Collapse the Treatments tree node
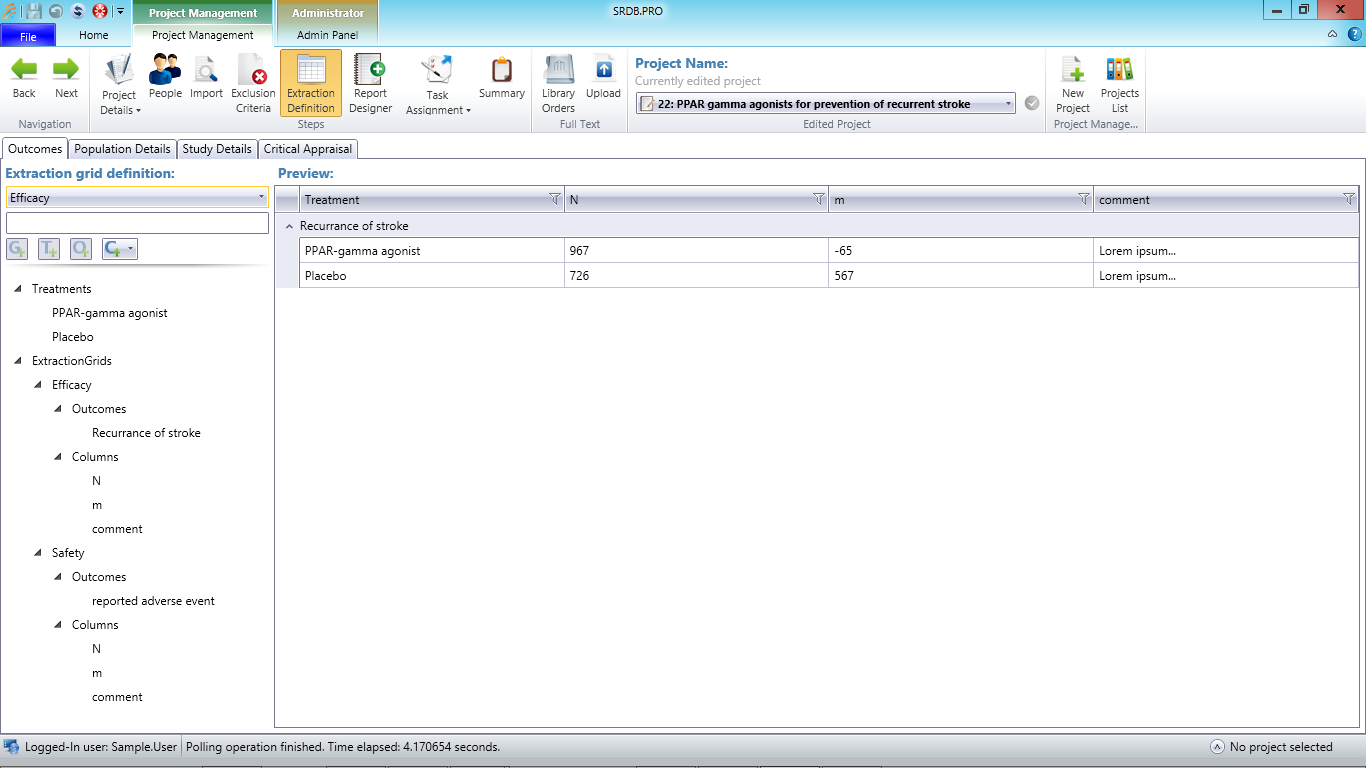The image size is (1366, 768). click(18, 289)
